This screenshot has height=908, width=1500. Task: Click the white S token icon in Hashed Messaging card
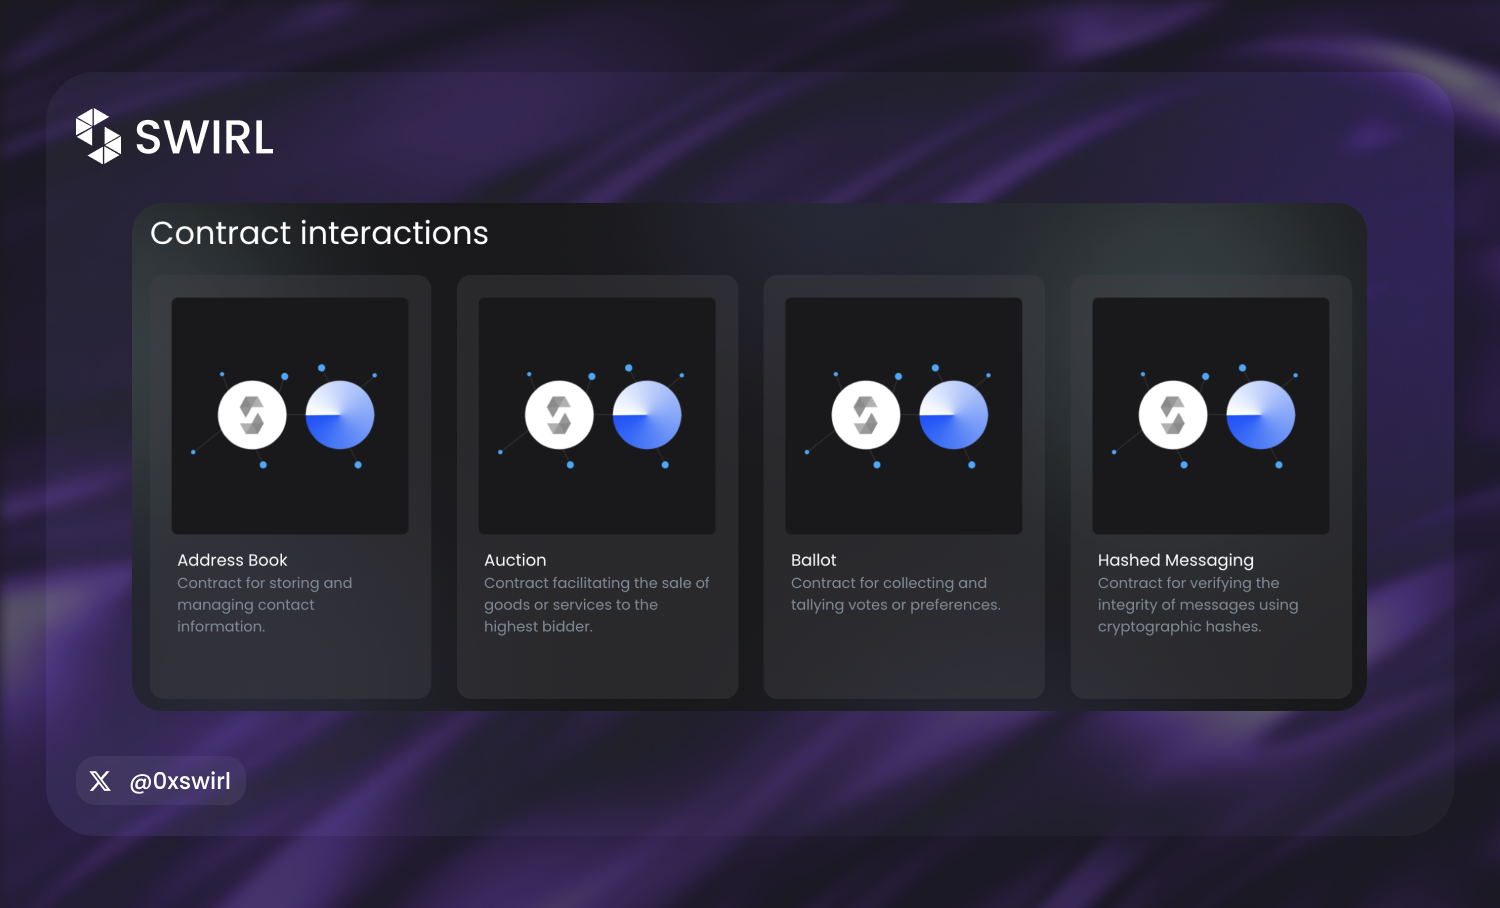click(x=1173, y=415)
